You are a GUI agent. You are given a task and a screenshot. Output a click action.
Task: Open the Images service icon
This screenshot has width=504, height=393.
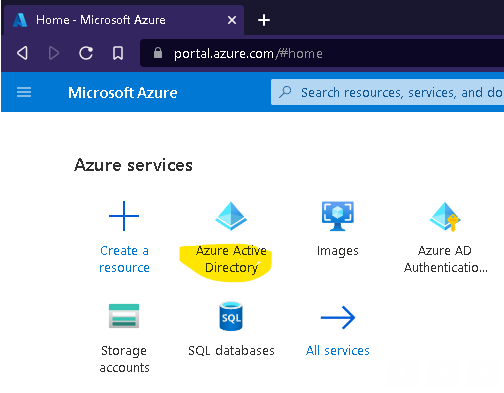338,216
